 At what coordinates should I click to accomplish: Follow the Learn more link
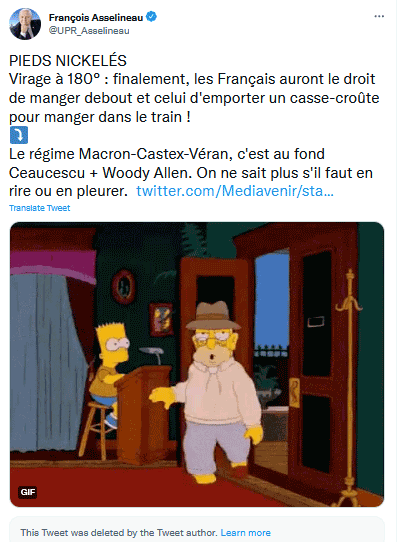245,533
